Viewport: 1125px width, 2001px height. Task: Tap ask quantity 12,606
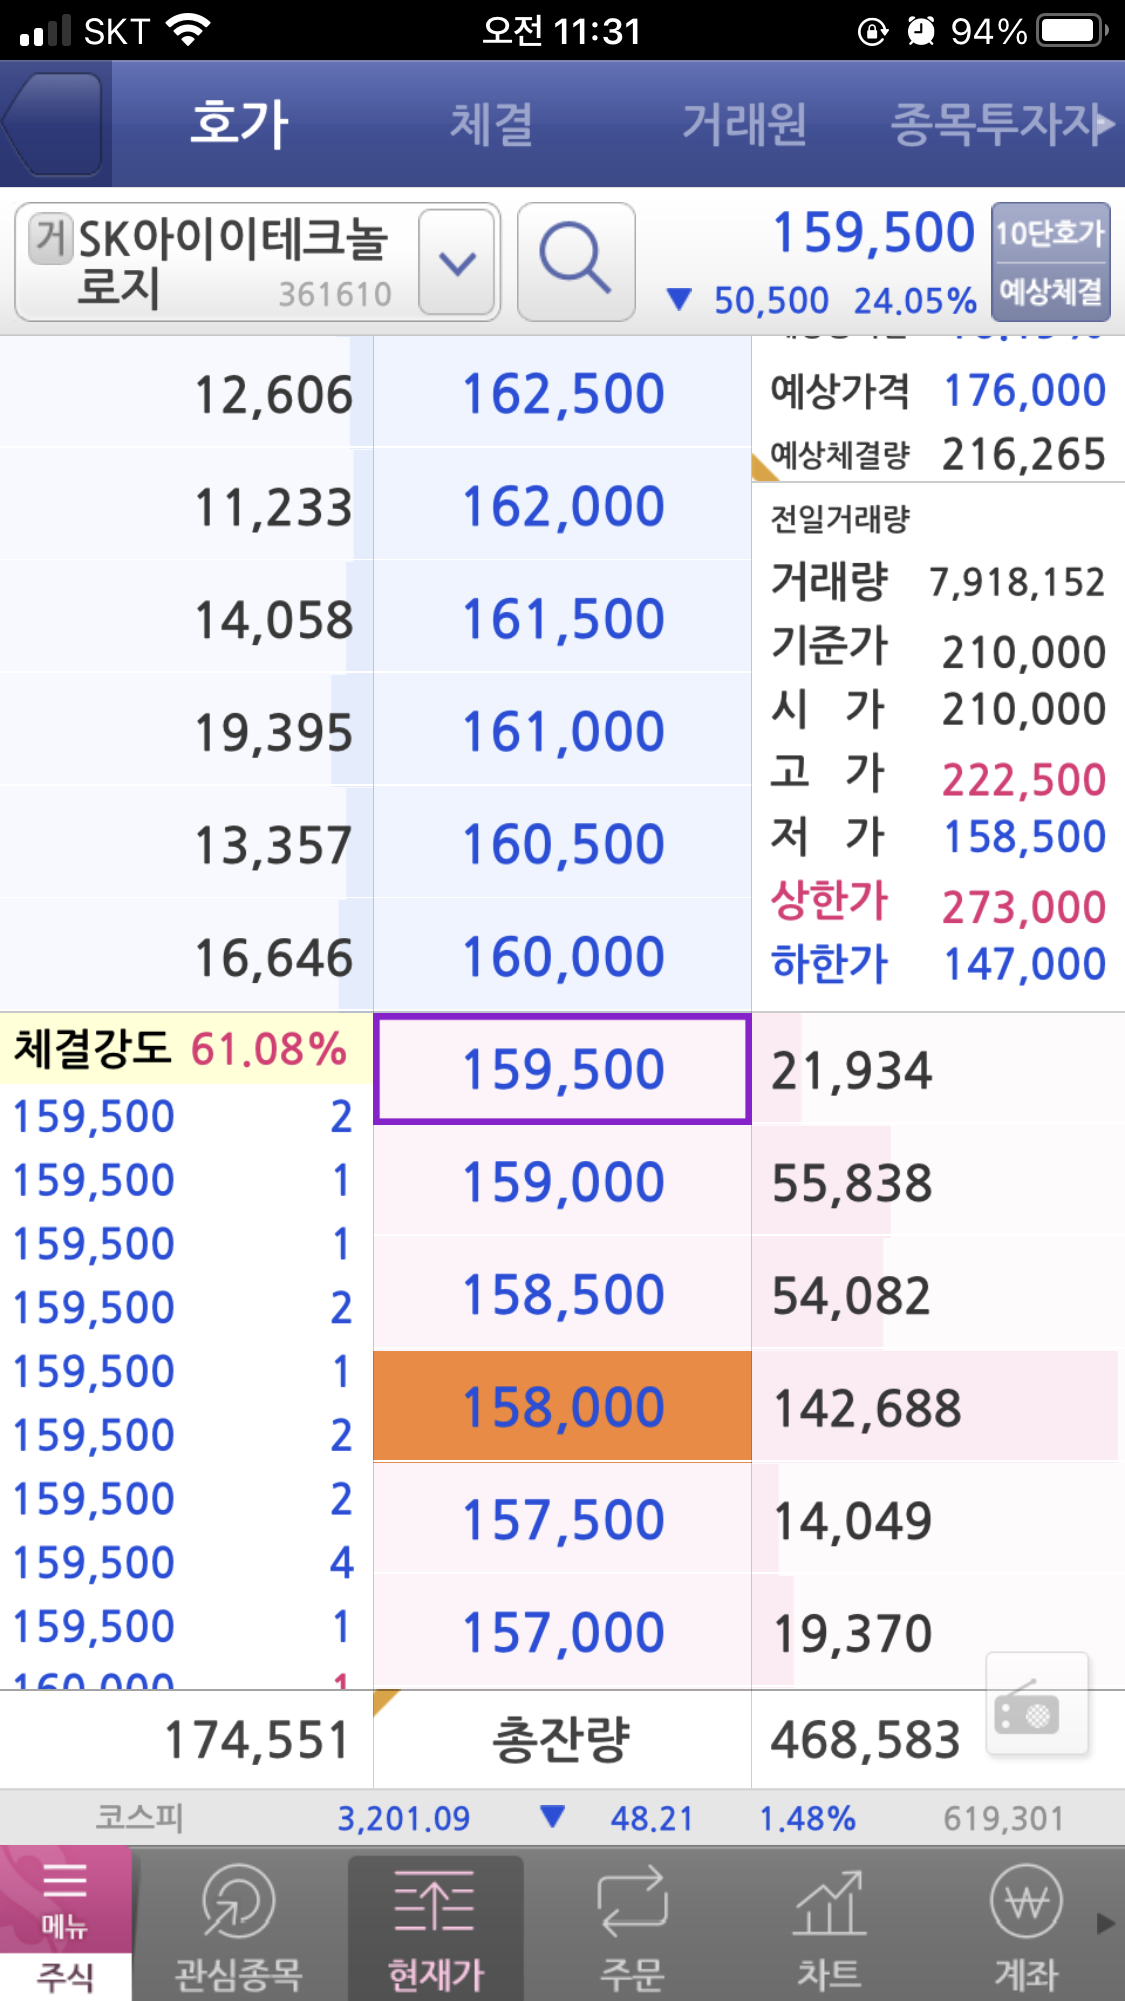[x=273, y=395]
